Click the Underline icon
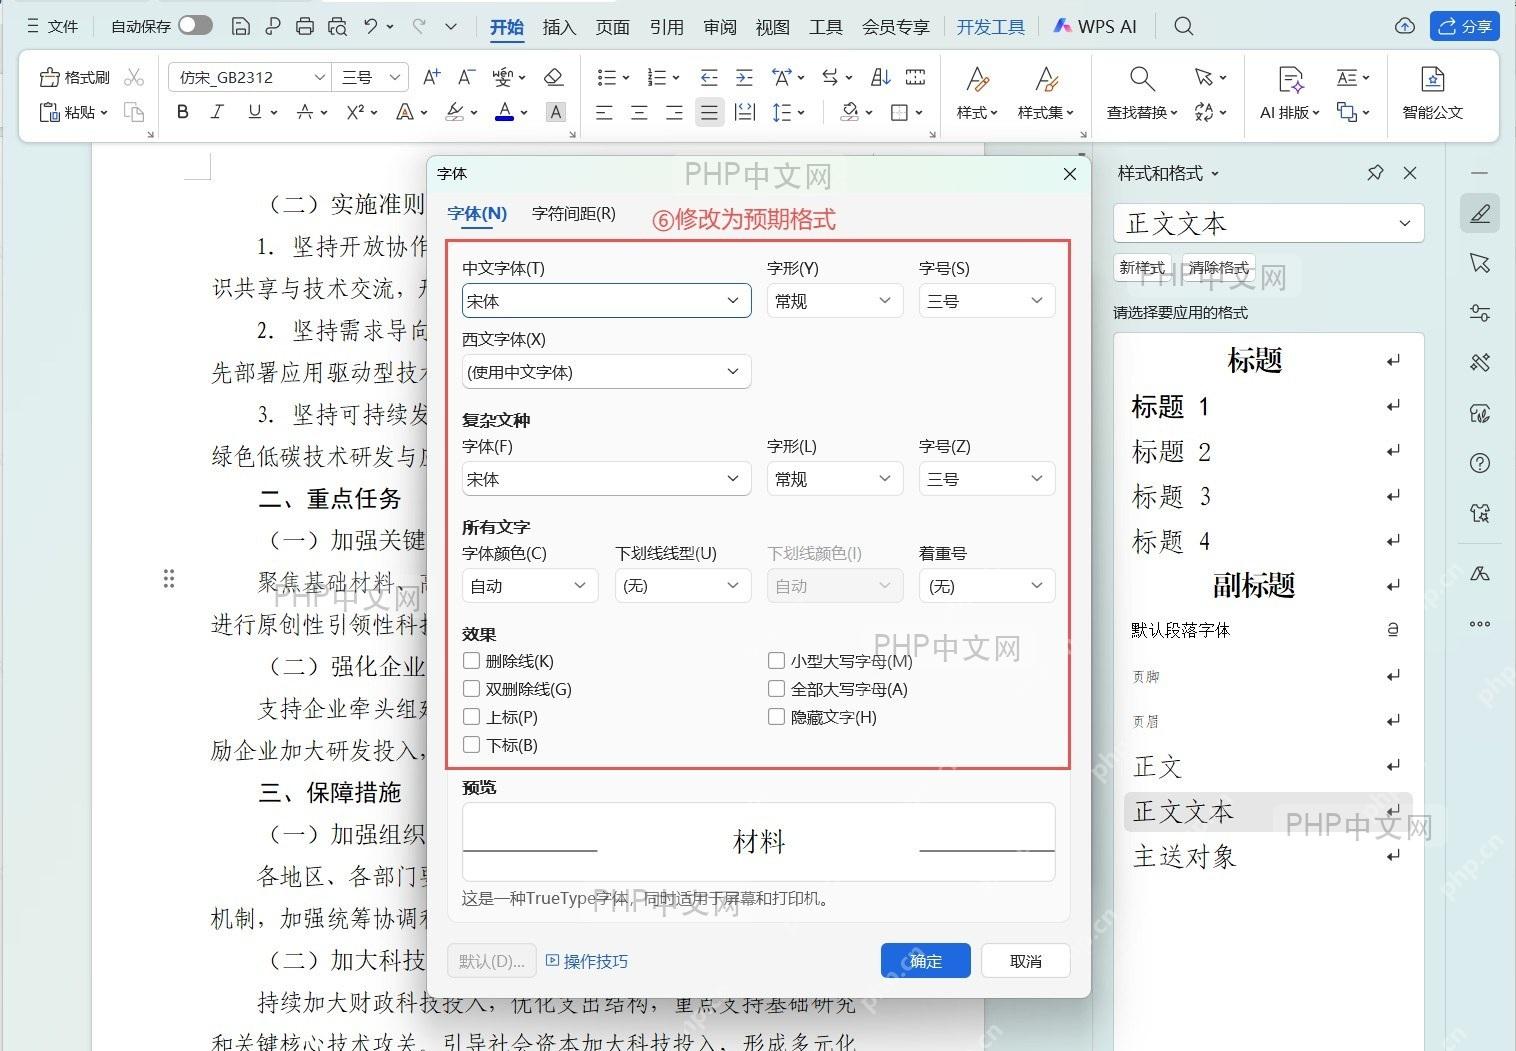The height and width of the screenshot is (1051, 1516). tap(254, 112)
